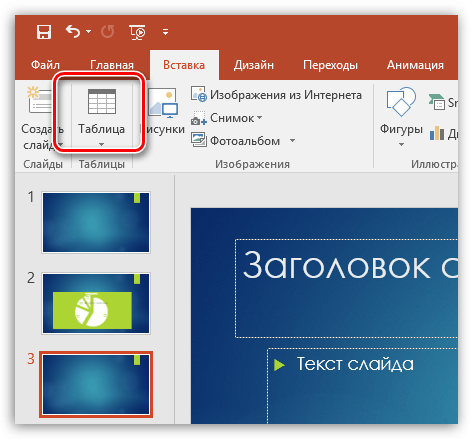Click the Save icon in quick access toolbar
The width and height of the screenshot is (473, 439).
tap(44, 32)
